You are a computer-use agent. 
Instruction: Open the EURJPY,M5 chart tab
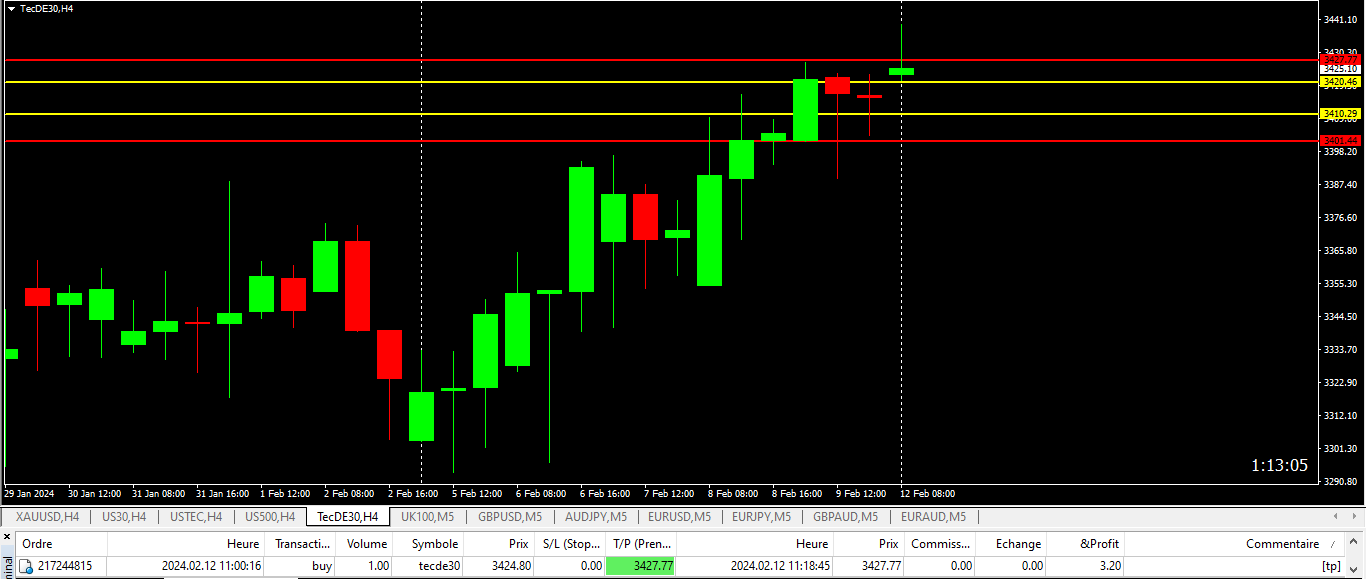coord(761,517)
